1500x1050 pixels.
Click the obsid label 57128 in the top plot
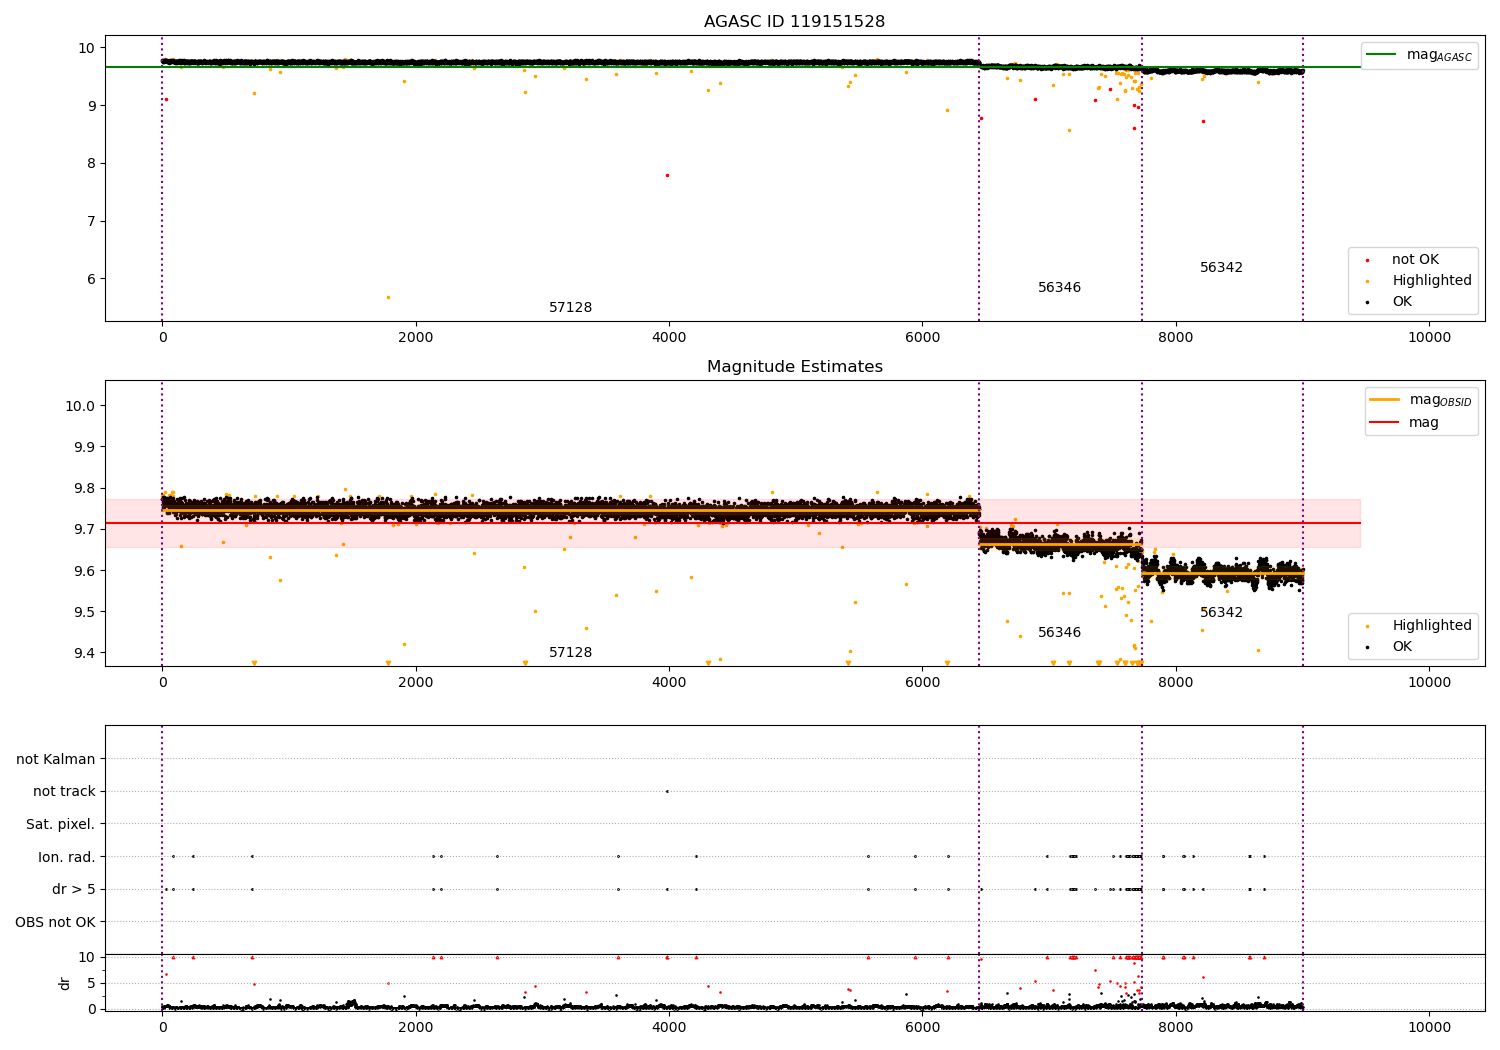[x=570, y=308]
